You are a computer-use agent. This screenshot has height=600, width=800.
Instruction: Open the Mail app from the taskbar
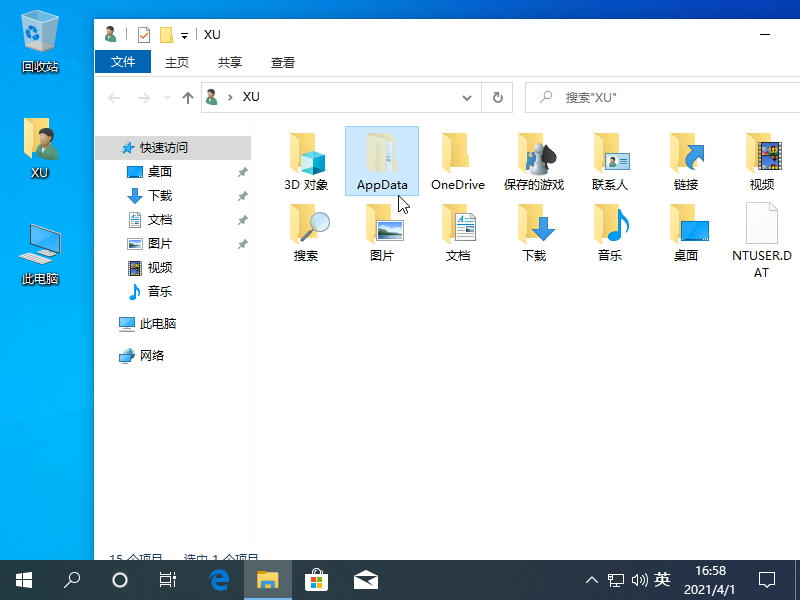pos(366,579)
